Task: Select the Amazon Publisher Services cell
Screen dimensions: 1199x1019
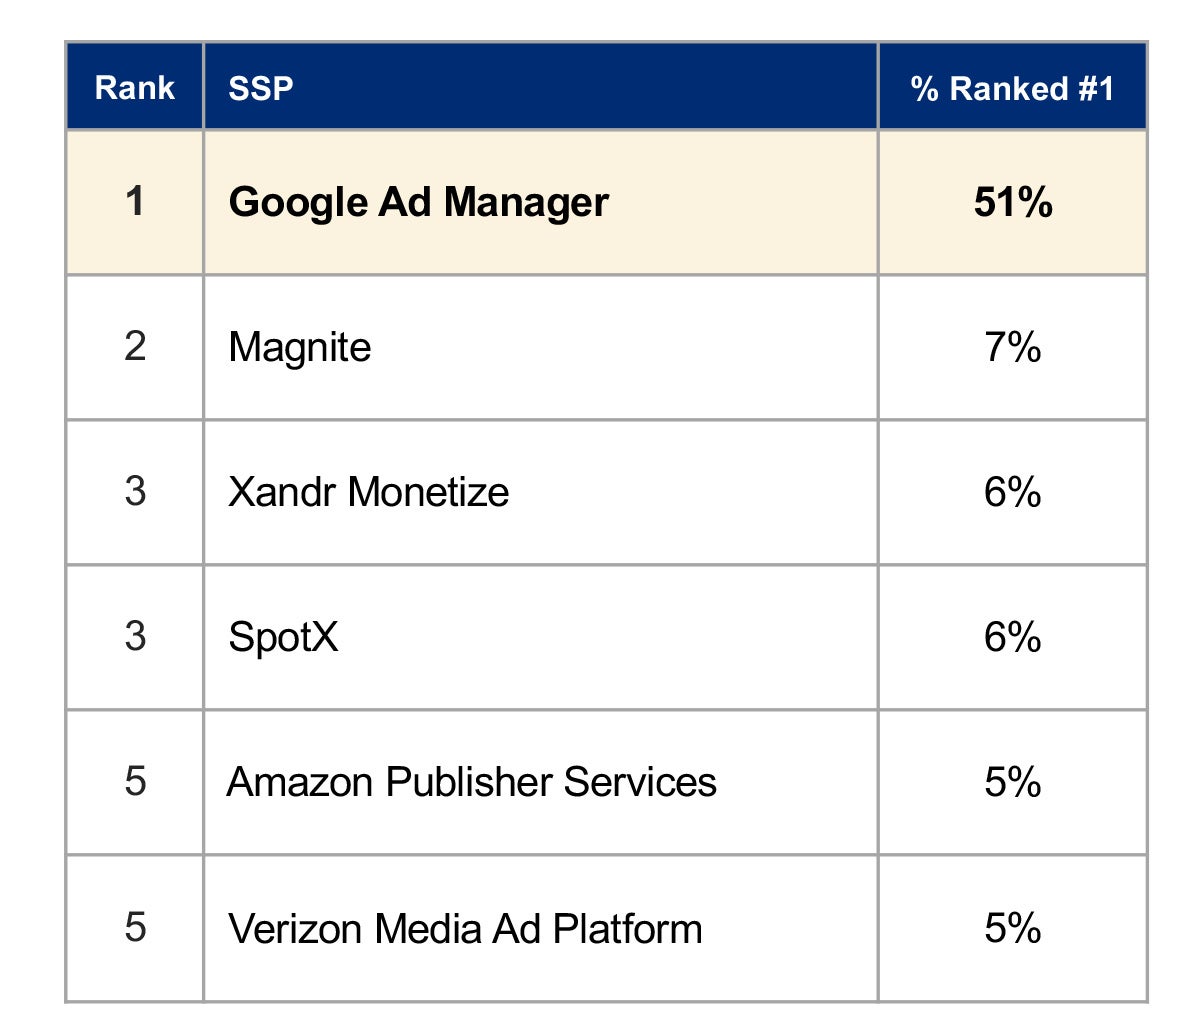Action: [472, 782]
